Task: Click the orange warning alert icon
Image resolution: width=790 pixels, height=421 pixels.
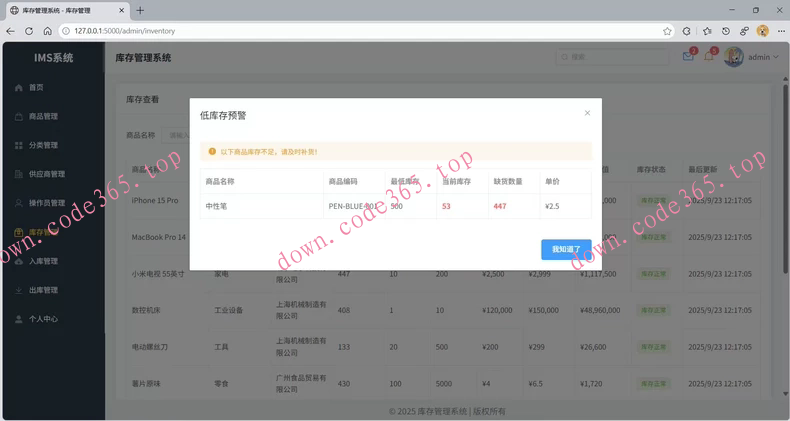Action: [212, 152]
